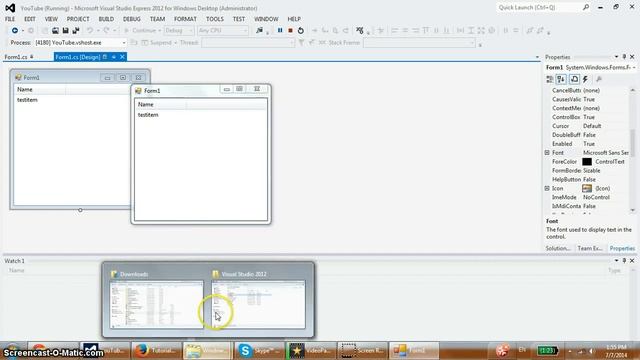Select testitem in the running Form1 window
This screenshot has height=360, width=640.
pyautogui.click(x=148, y=115)
